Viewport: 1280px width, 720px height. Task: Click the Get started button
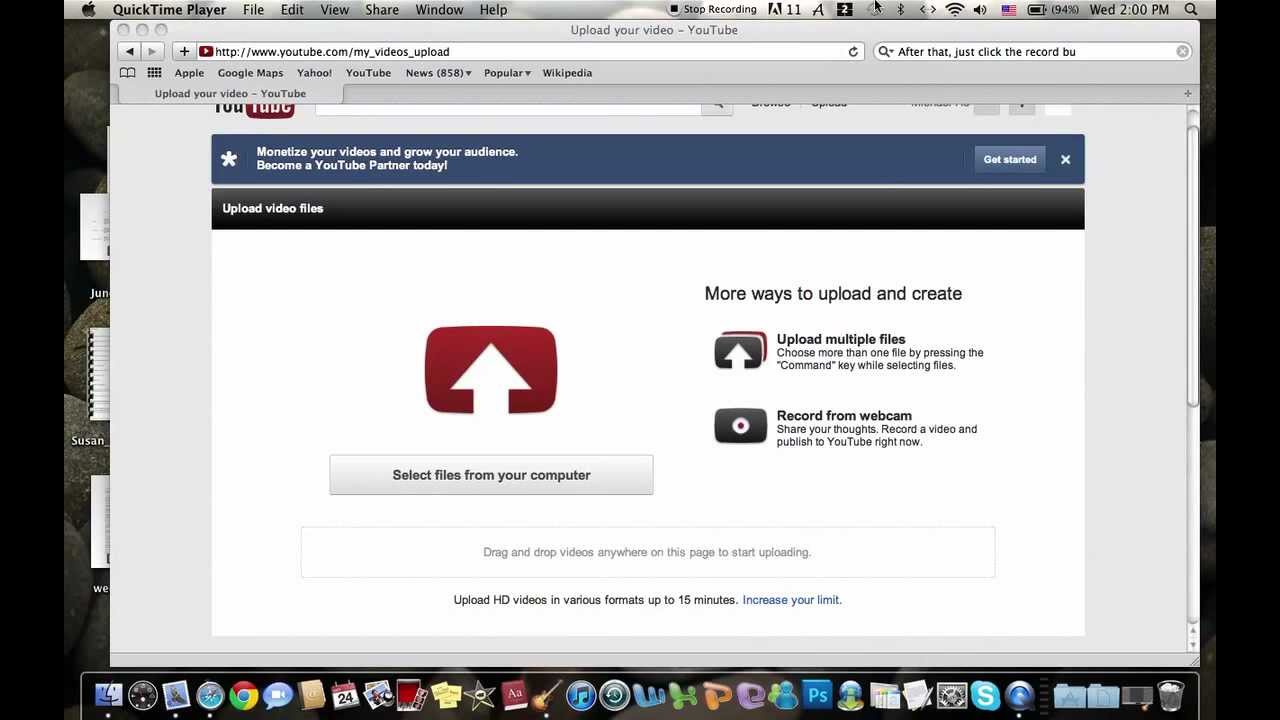1010,159
